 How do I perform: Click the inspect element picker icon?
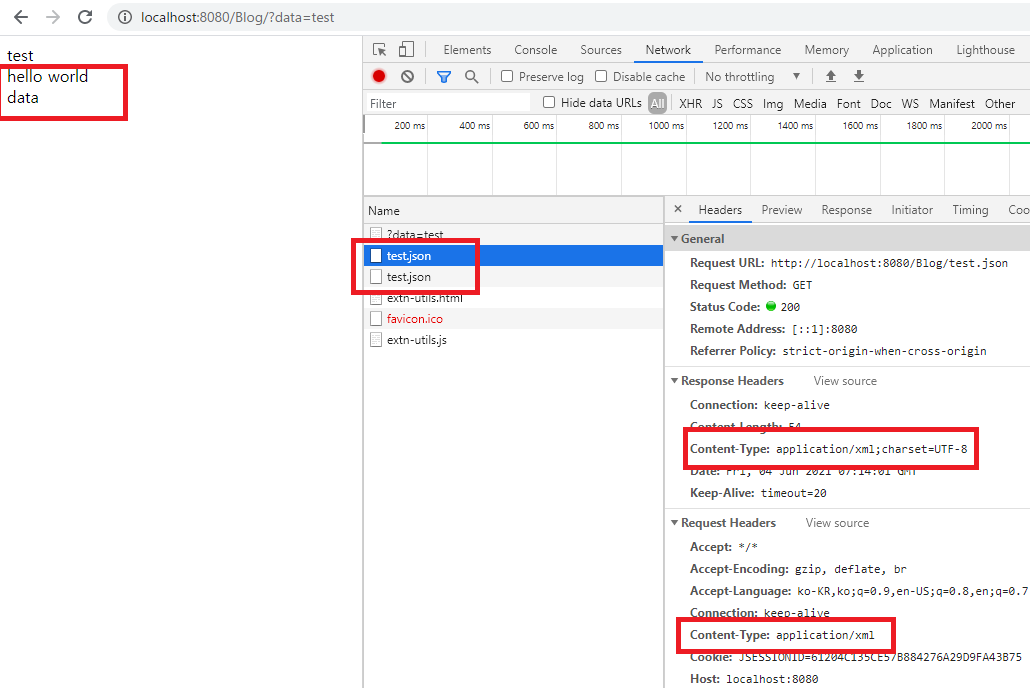(x=380, y=50)
